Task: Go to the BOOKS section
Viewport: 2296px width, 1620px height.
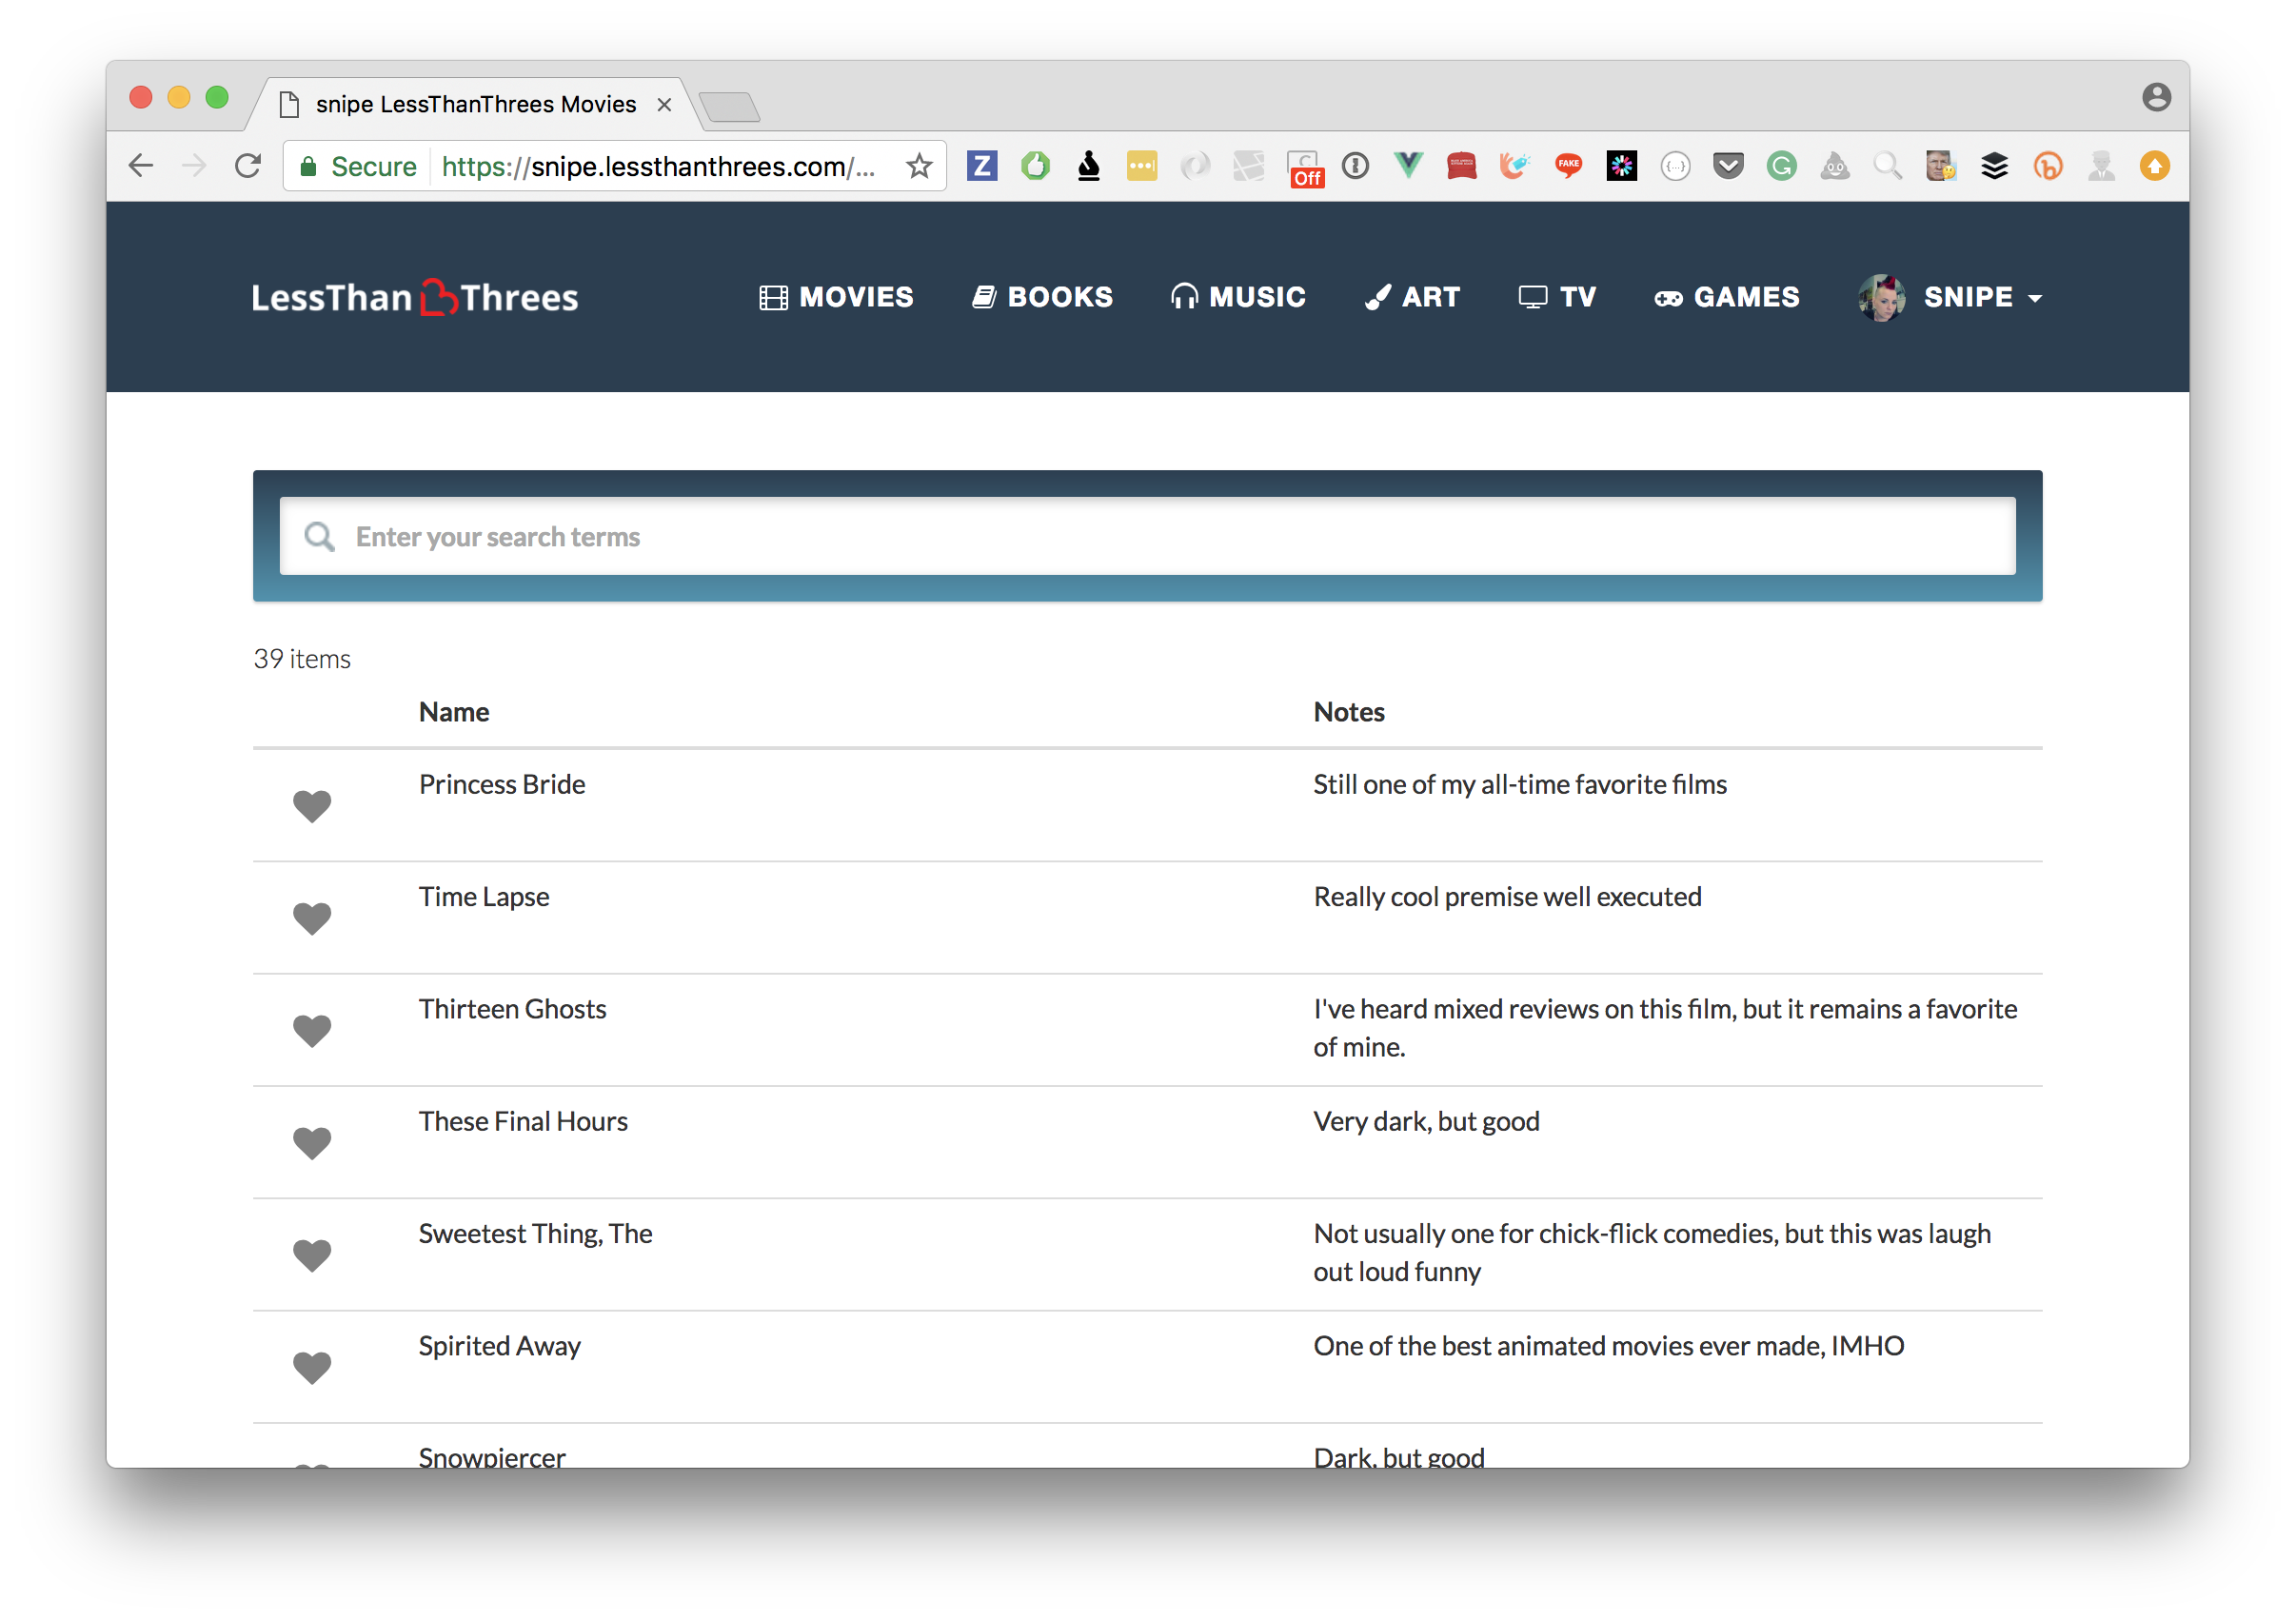Action: [x=1042, y=297]
